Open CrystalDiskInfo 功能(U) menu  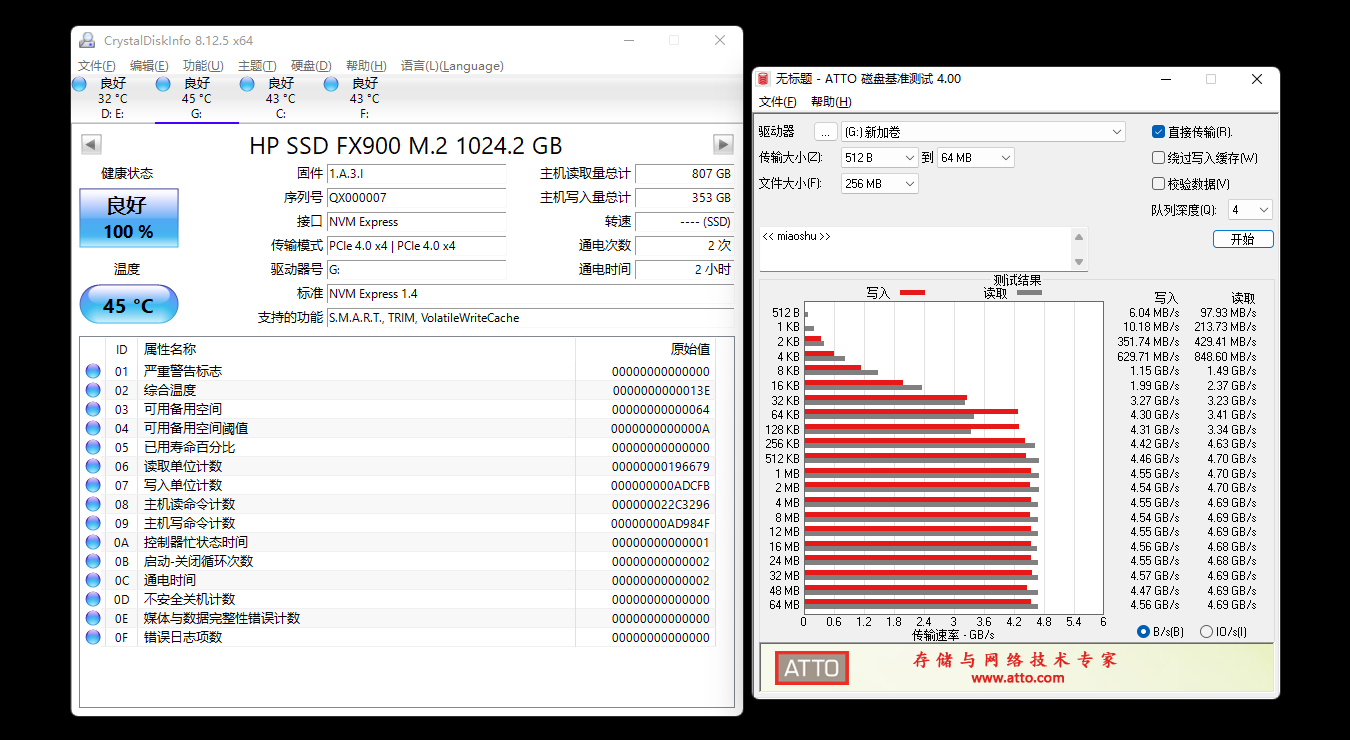pyautogui.click(x=203, y=66)
